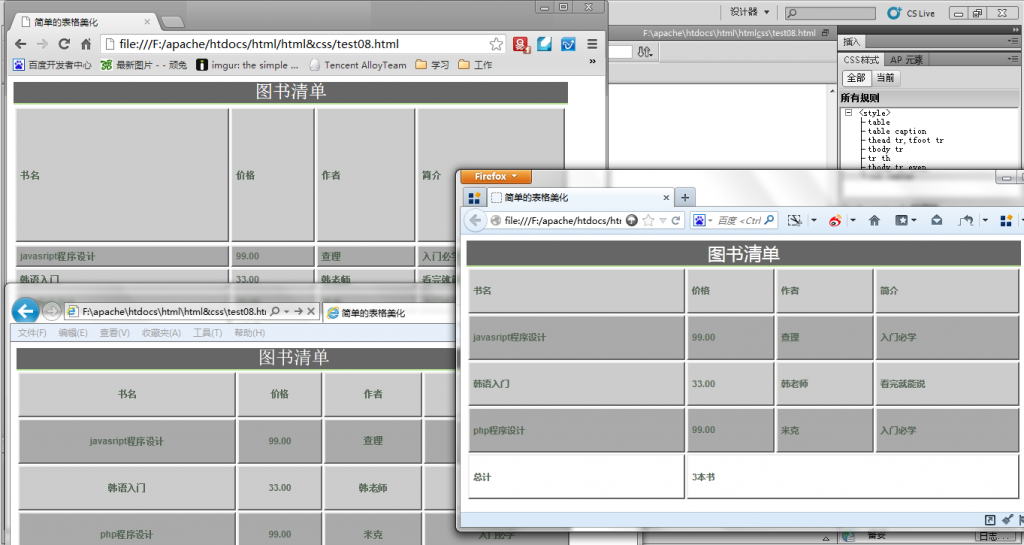
Task: Open new tab in Chrome window
Action: coord(172,22)
